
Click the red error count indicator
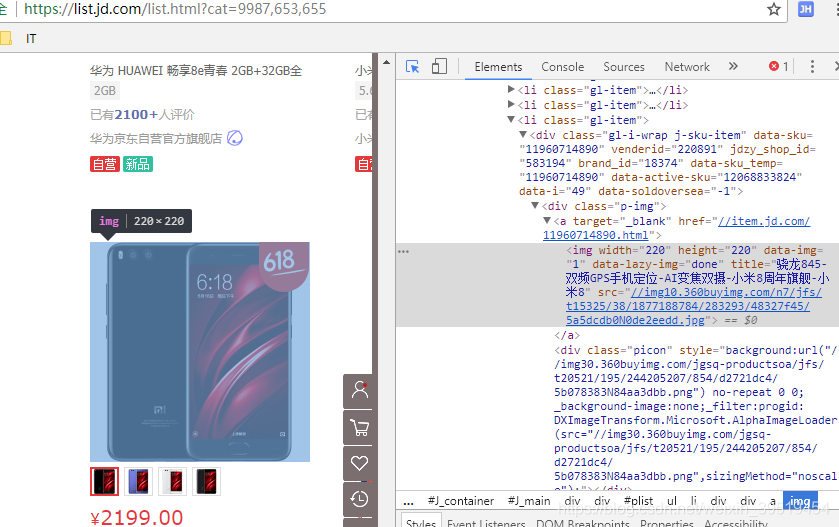click(x=779, y=66)
